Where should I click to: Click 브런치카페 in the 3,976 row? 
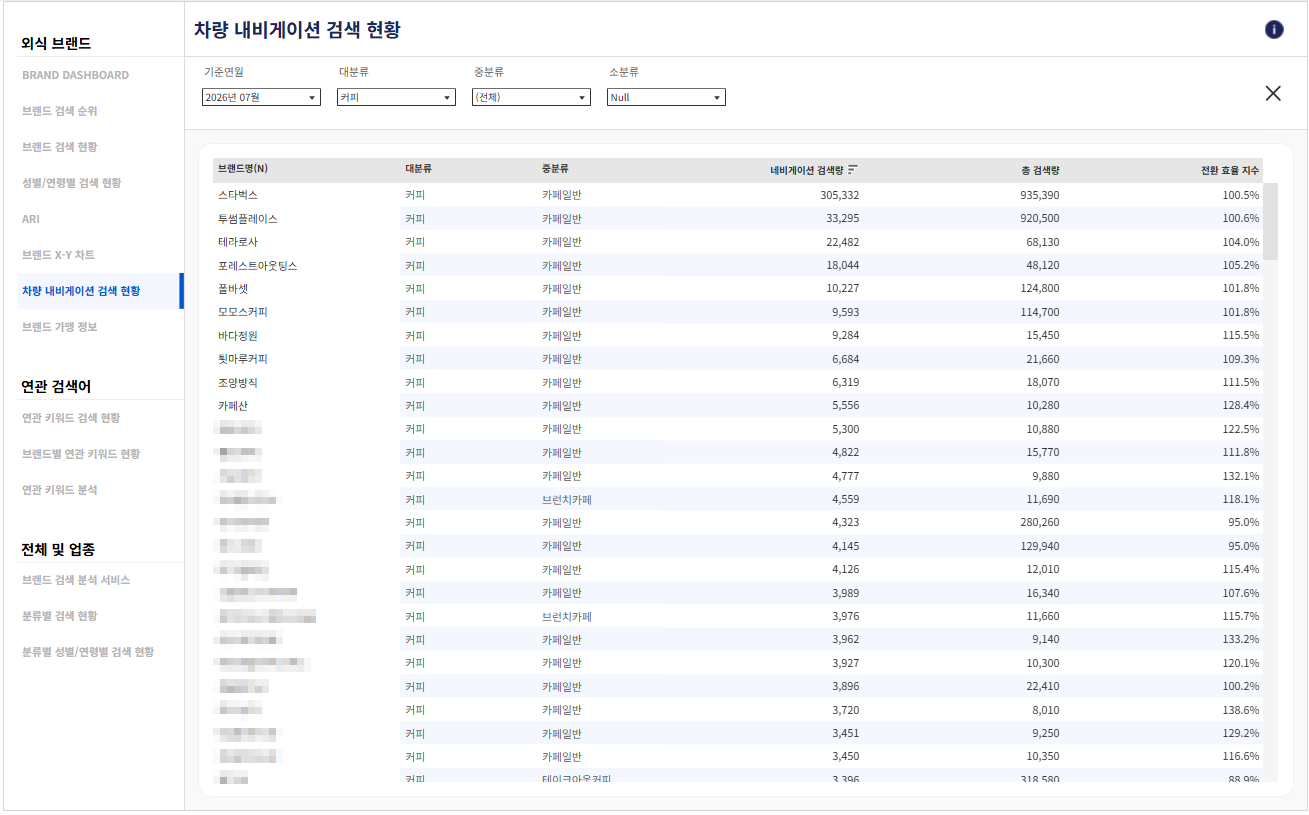[x=567, y=617]
